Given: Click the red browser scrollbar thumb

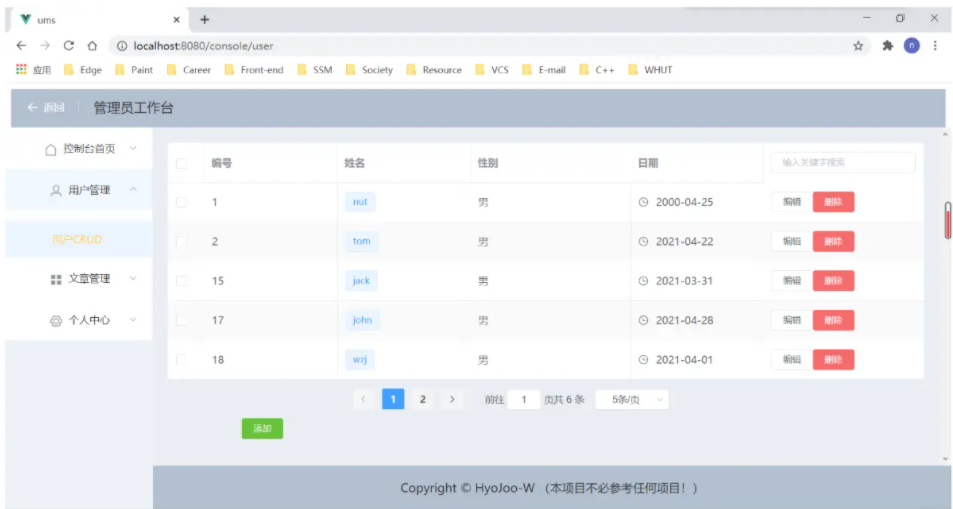Looking at the screenshot, I should 948,220.
